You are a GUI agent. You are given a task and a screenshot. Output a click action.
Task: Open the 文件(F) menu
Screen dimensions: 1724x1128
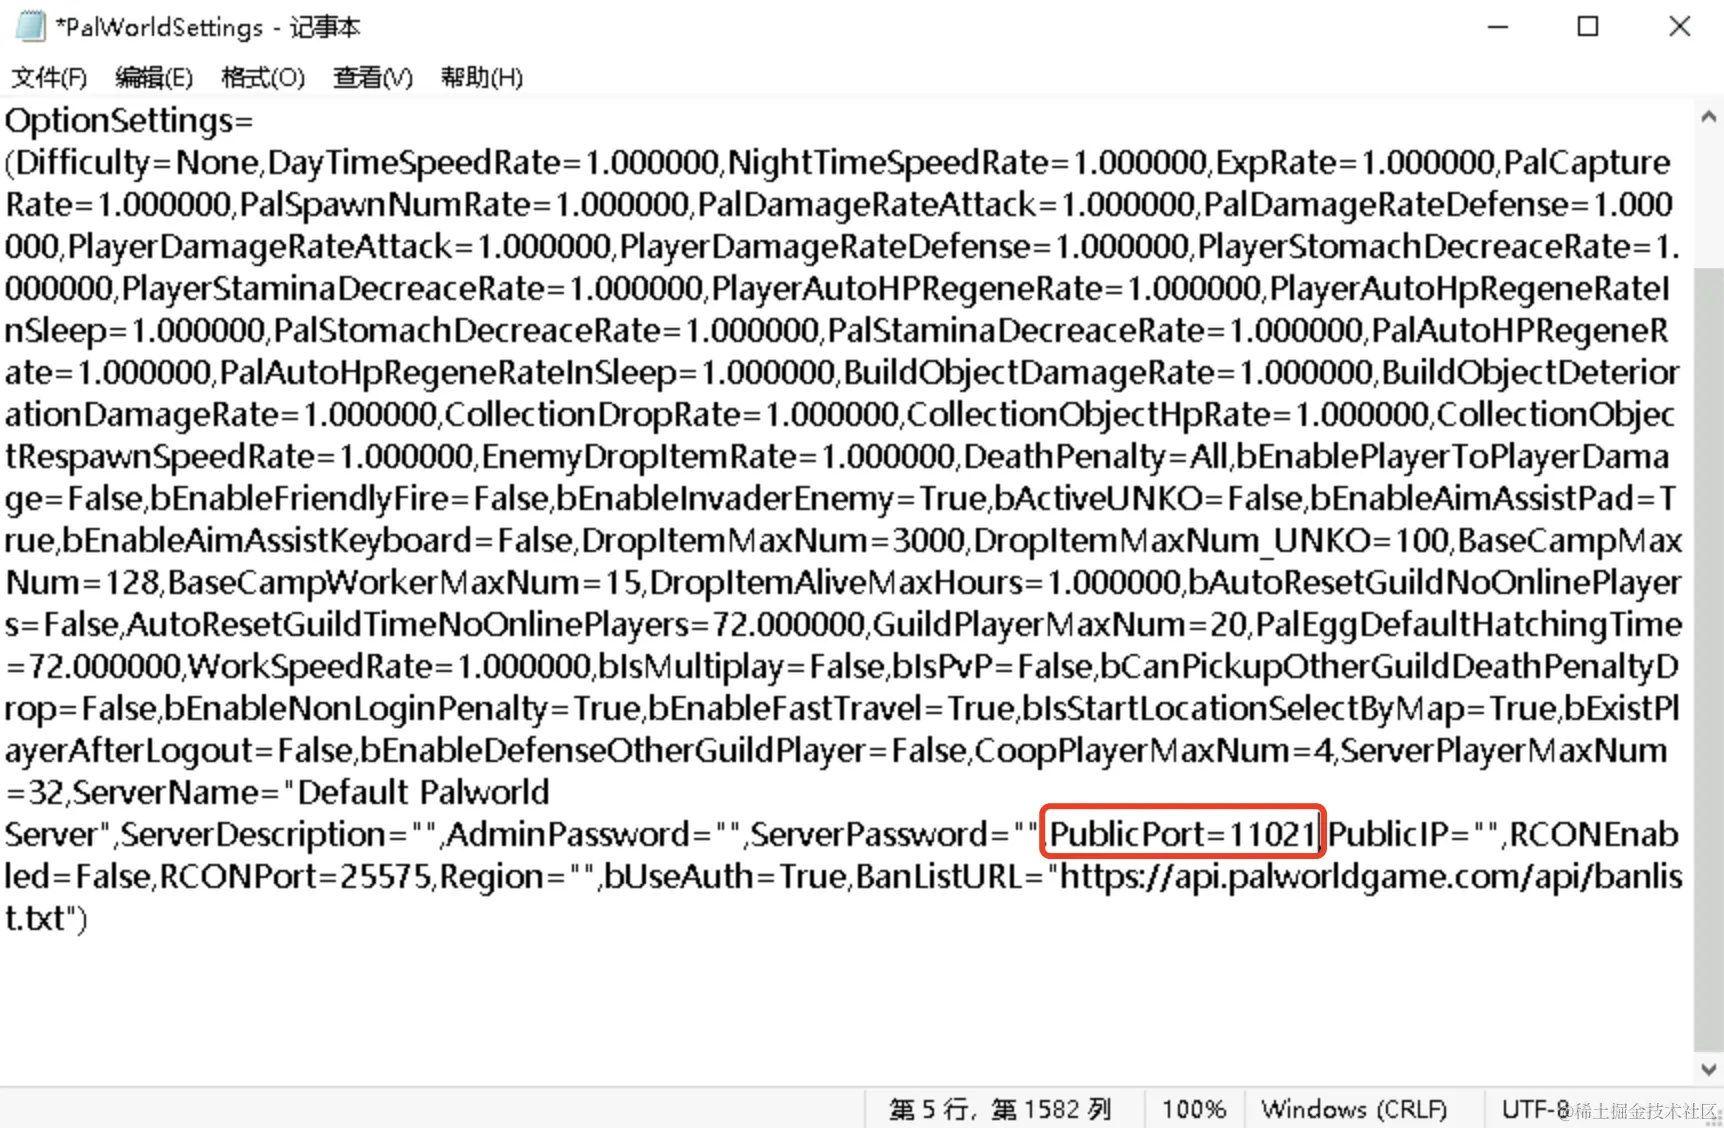coord(49,77)
